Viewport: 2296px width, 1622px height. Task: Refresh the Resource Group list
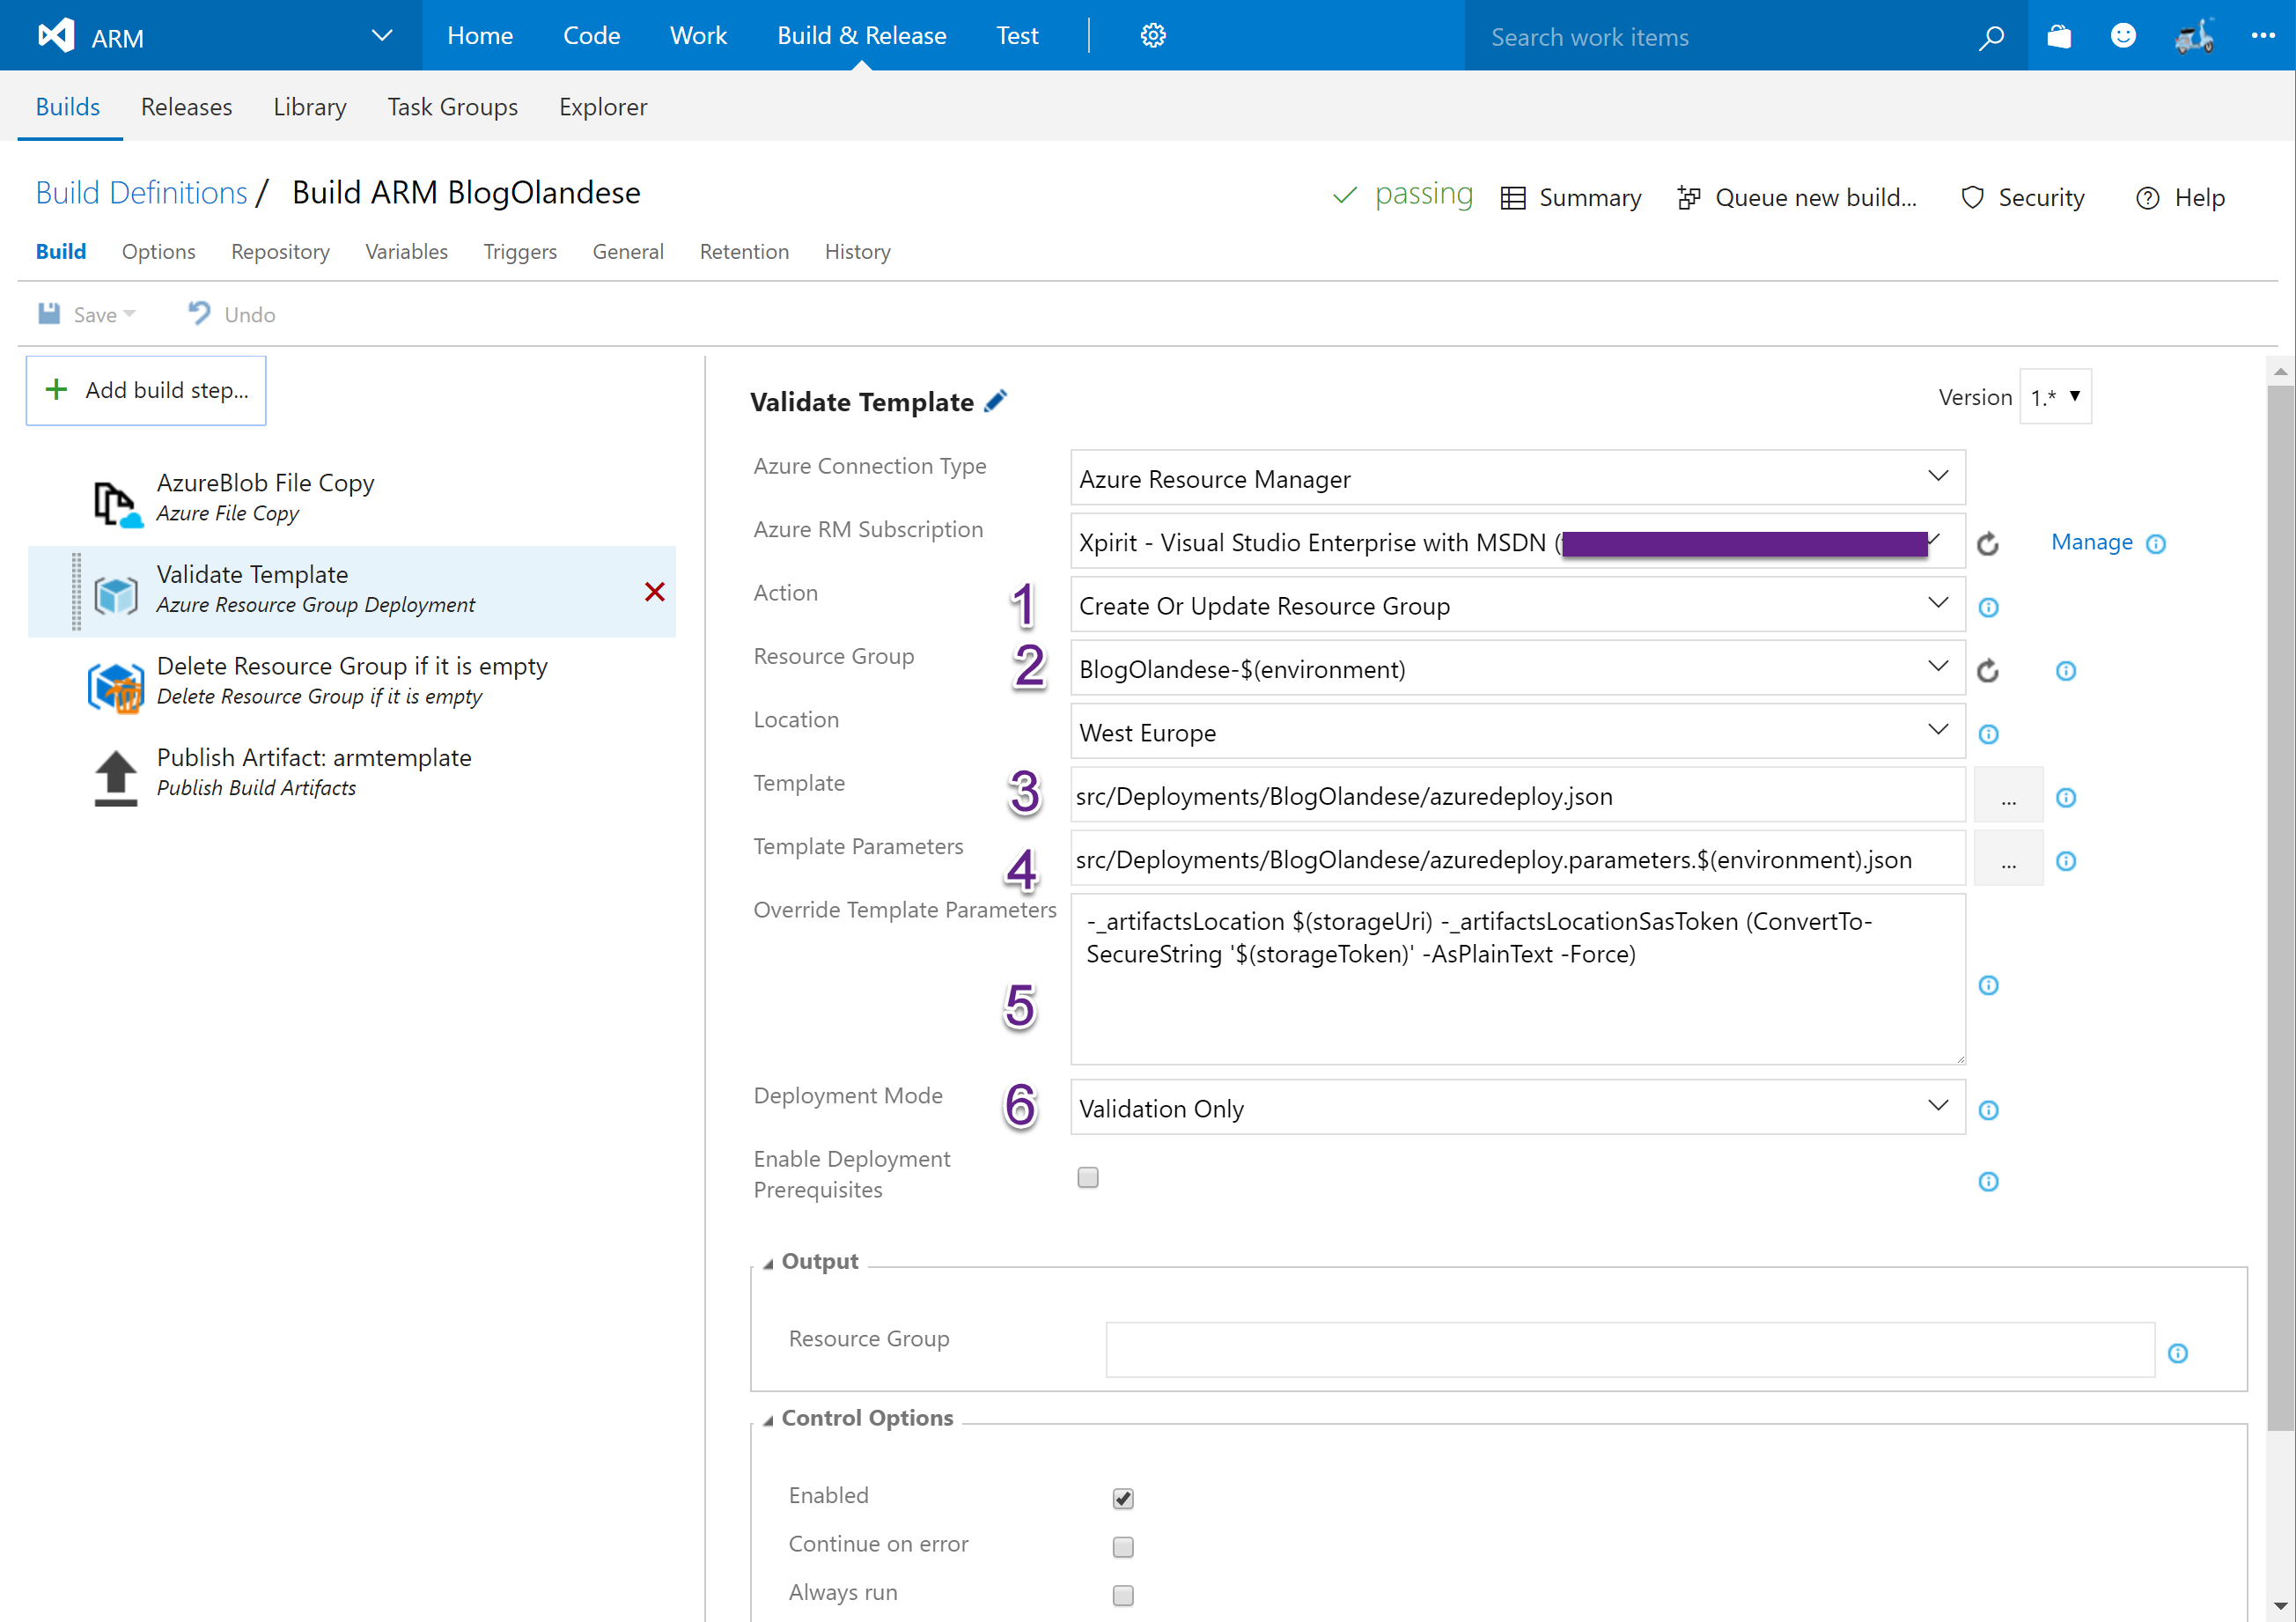(x=1988, y=670)
